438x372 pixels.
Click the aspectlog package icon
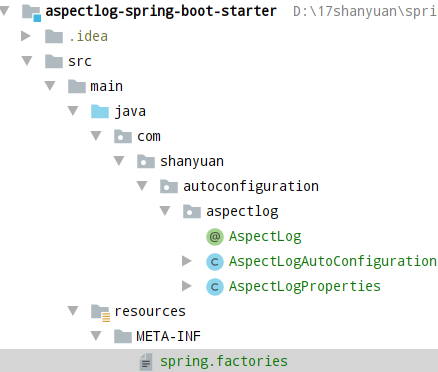click(192, 212)
